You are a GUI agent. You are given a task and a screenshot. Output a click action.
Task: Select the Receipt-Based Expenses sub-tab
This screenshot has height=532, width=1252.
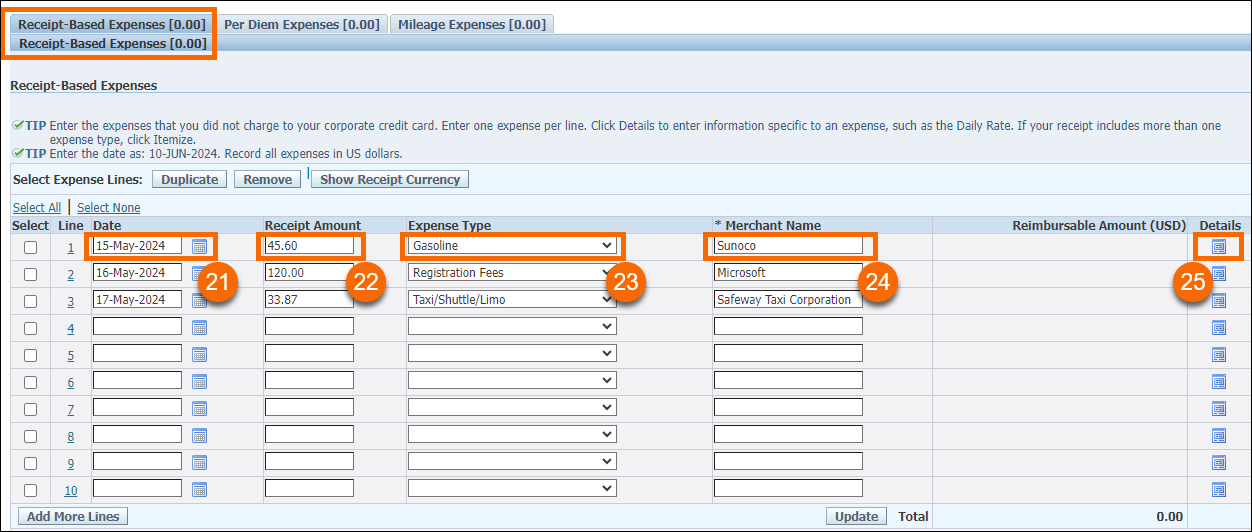click(113, 43)
